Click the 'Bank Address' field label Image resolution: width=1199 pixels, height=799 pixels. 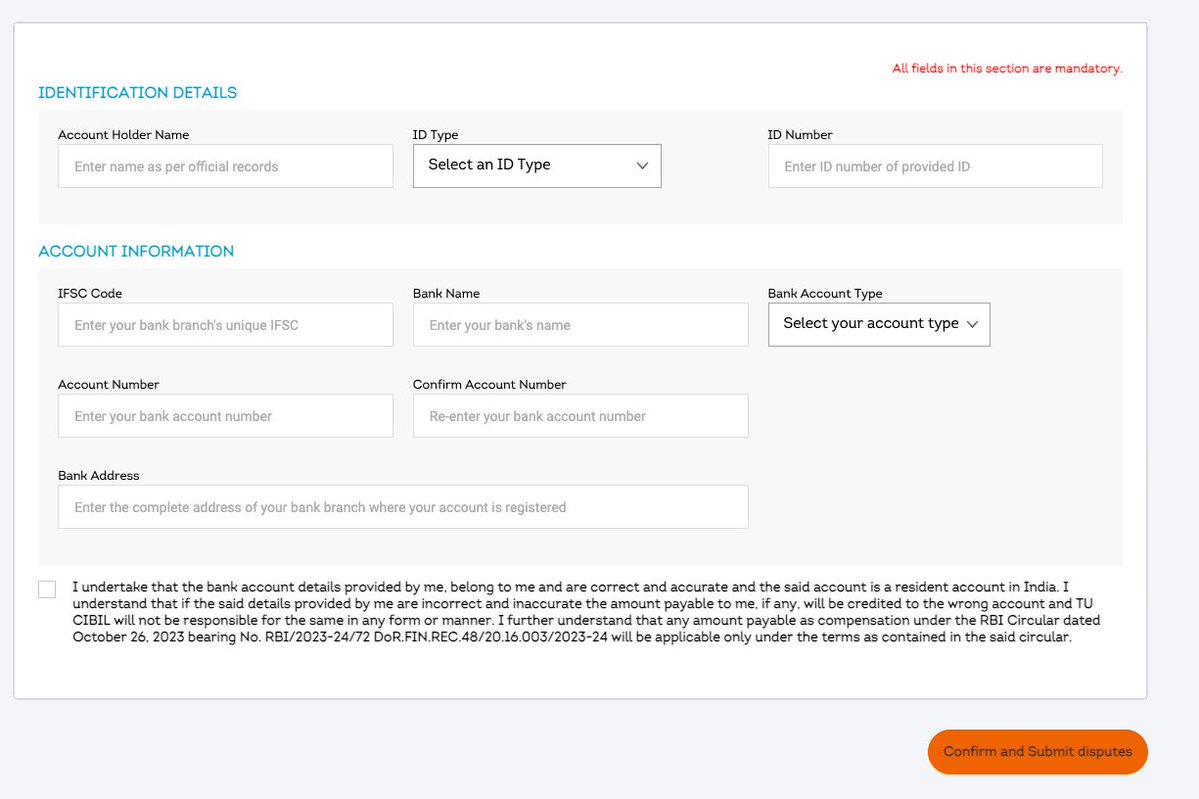click(99, 475)
